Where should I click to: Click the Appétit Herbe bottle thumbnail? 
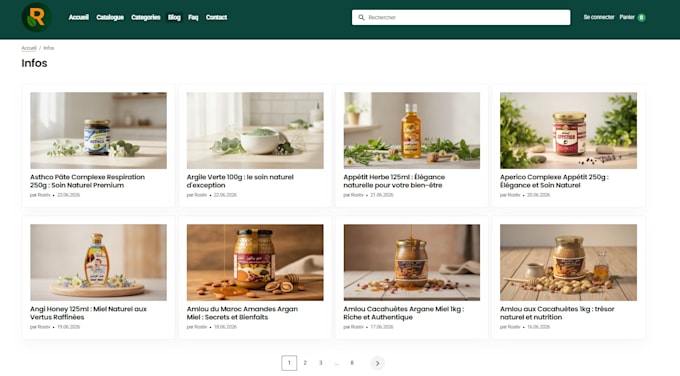click(x=412, y=130)
